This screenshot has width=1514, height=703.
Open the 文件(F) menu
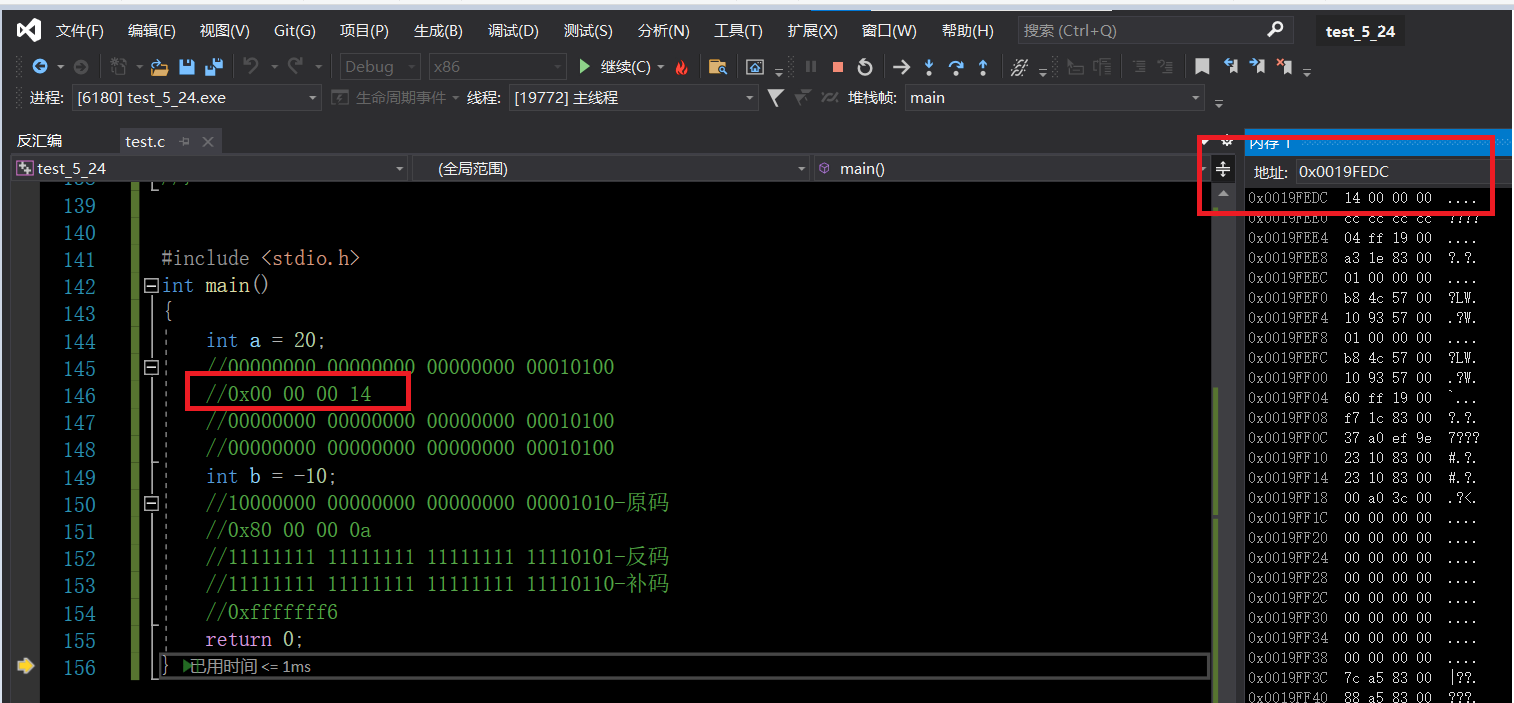pos(80,31)
